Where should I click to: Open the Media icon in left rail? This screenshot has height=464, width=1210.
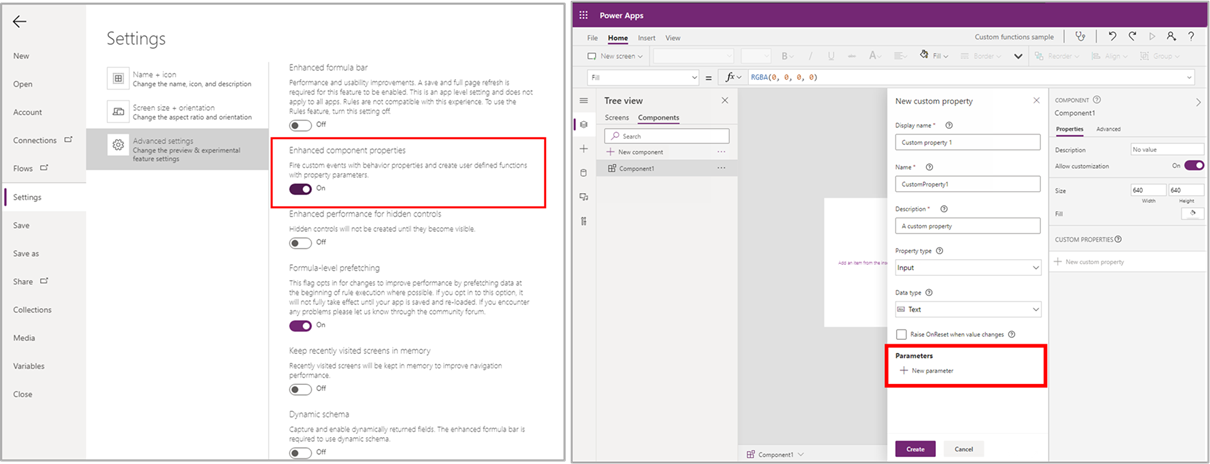(585, 196)
